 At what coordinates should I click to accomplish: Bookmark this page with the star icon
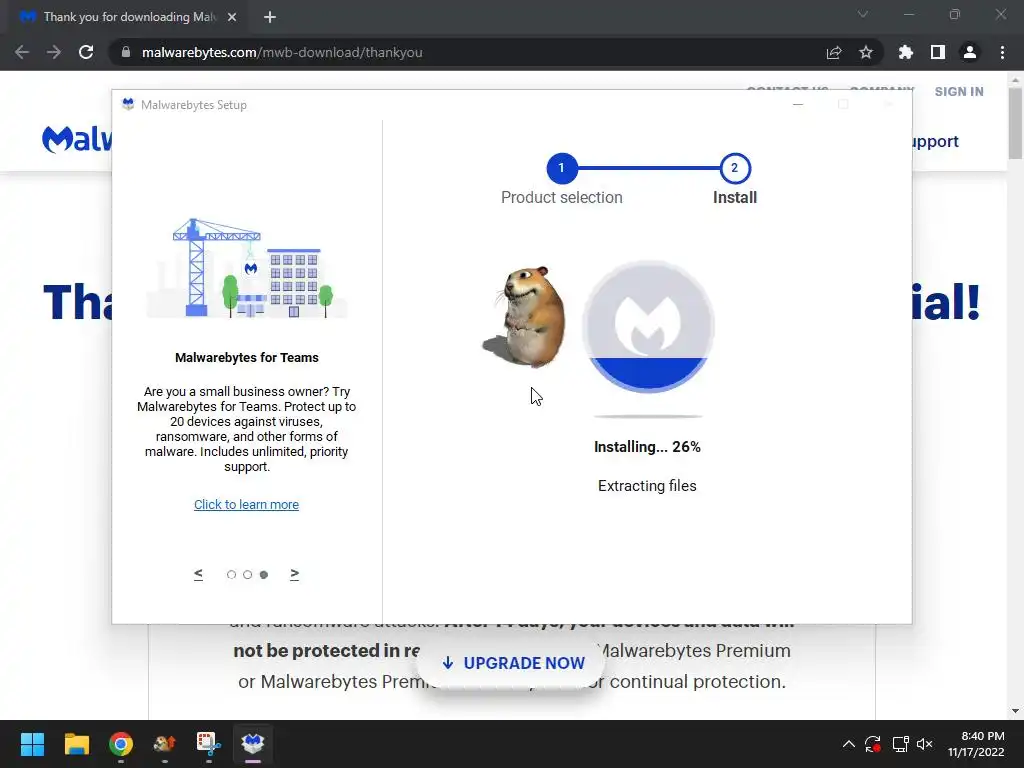tap(866, 52)
